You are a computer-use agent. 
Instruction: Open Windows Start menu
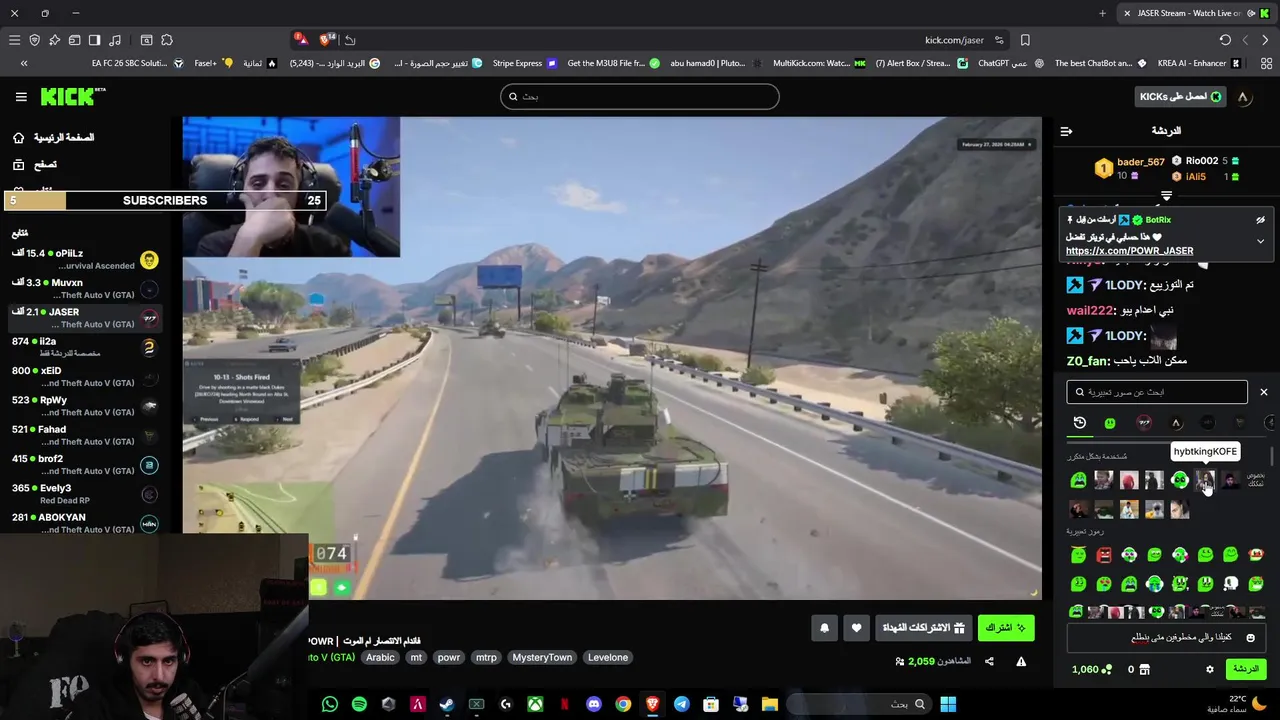[x=948, y=704]
